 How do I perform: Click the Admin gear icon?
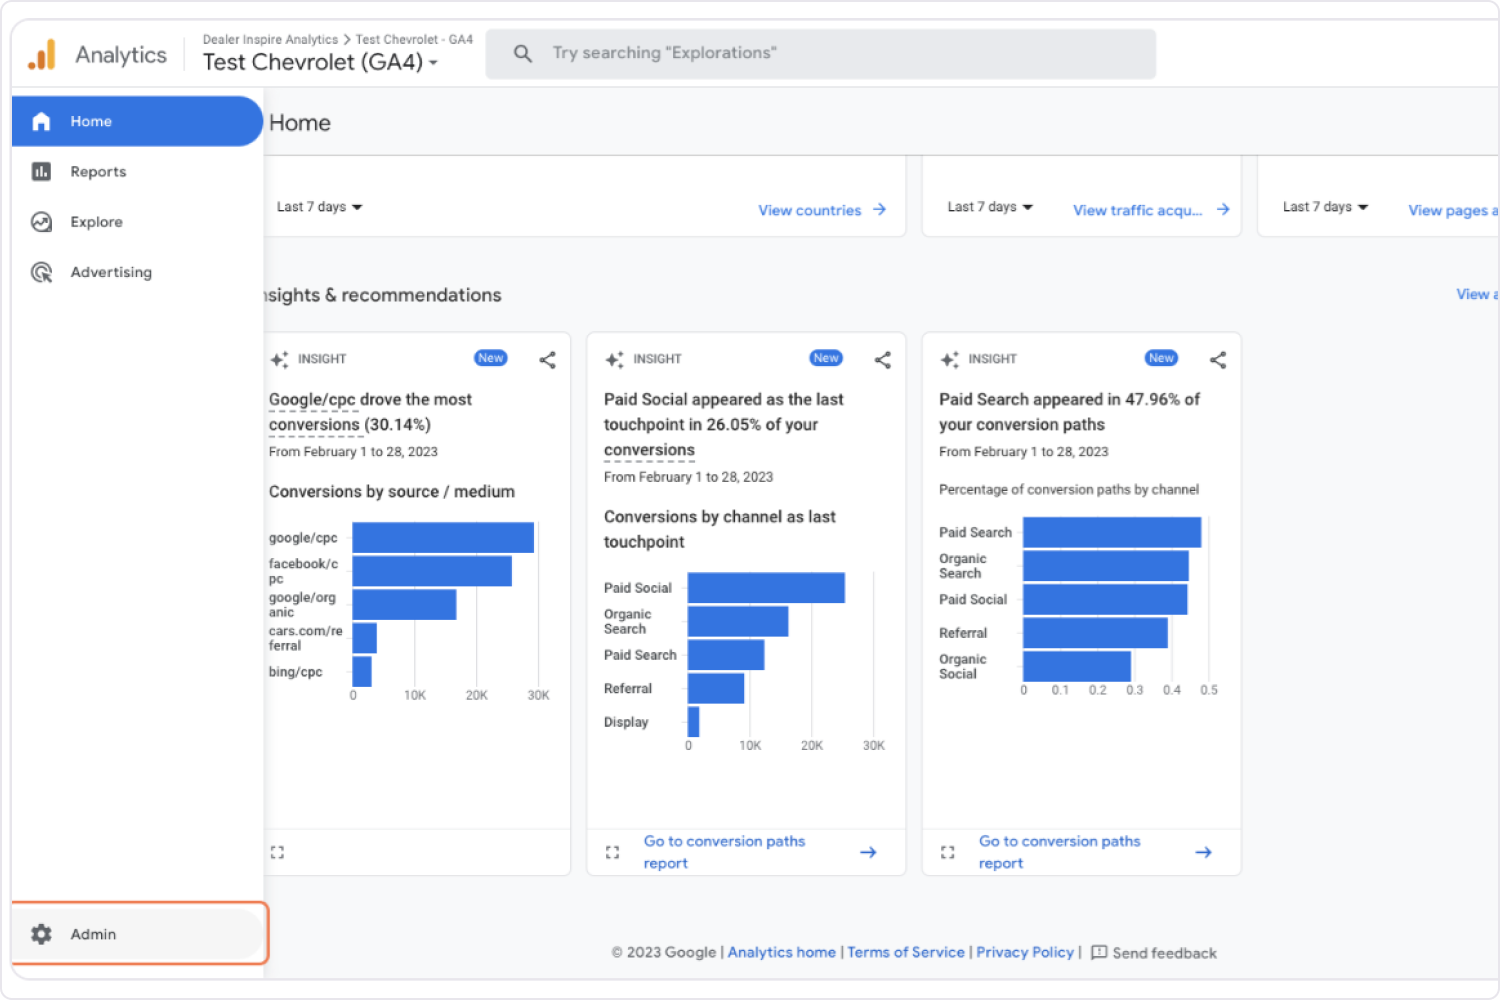(x=41, y=934)
